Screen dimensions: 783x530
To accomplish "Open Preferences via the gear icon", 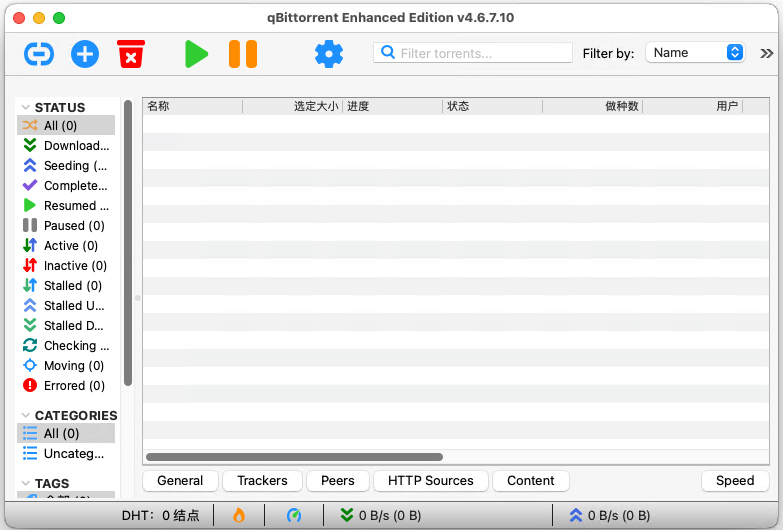I will coord(329,54).
